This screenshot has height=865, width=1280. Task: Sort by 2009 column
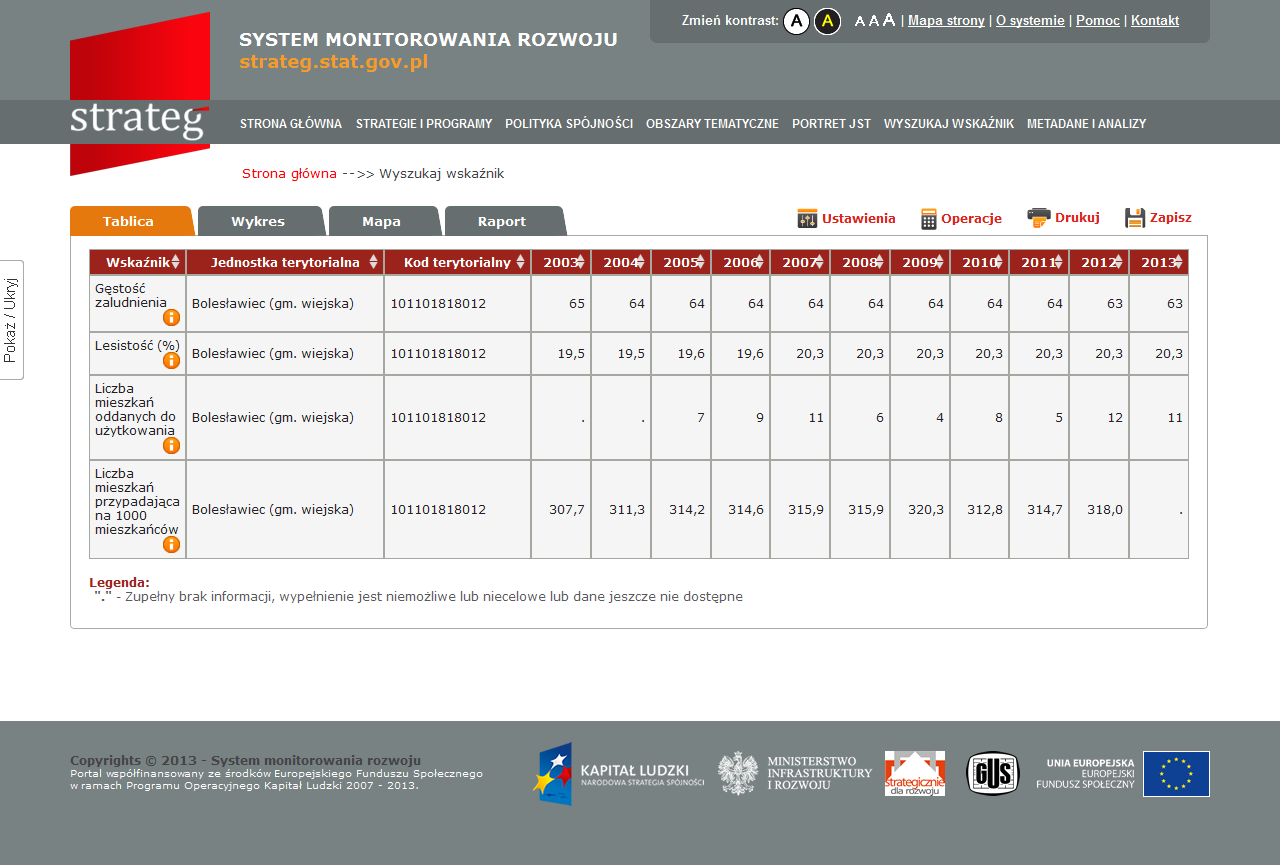click(x=920, y=262)
